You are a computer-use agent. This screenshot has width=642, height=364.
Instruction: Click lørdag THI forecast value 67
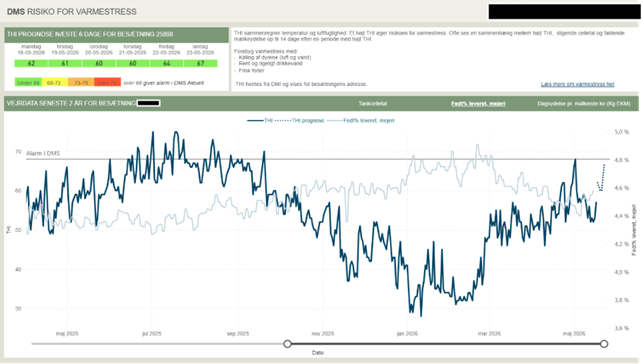tap(201, 63)
